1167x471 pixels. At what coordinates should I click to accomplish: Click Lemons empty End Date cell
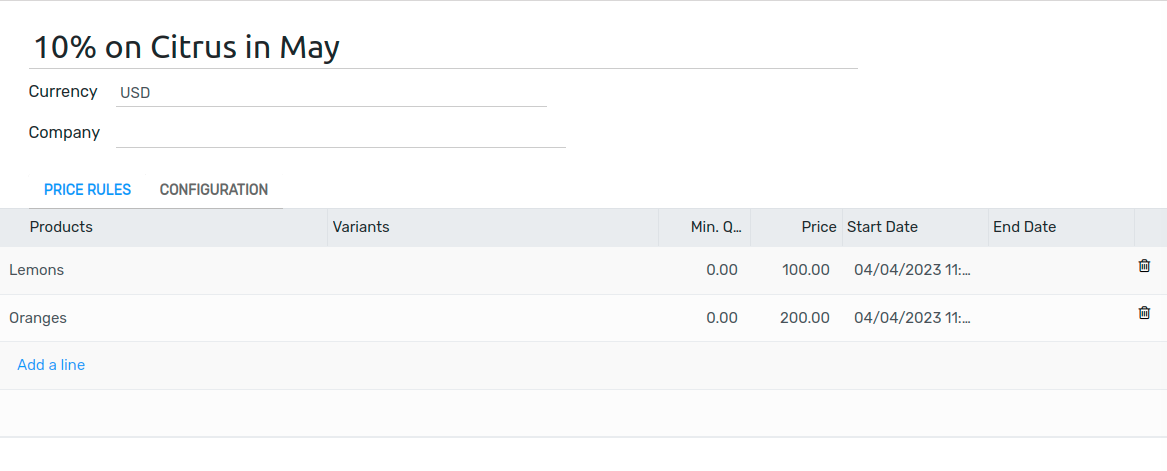click(x=1061, y=270)
